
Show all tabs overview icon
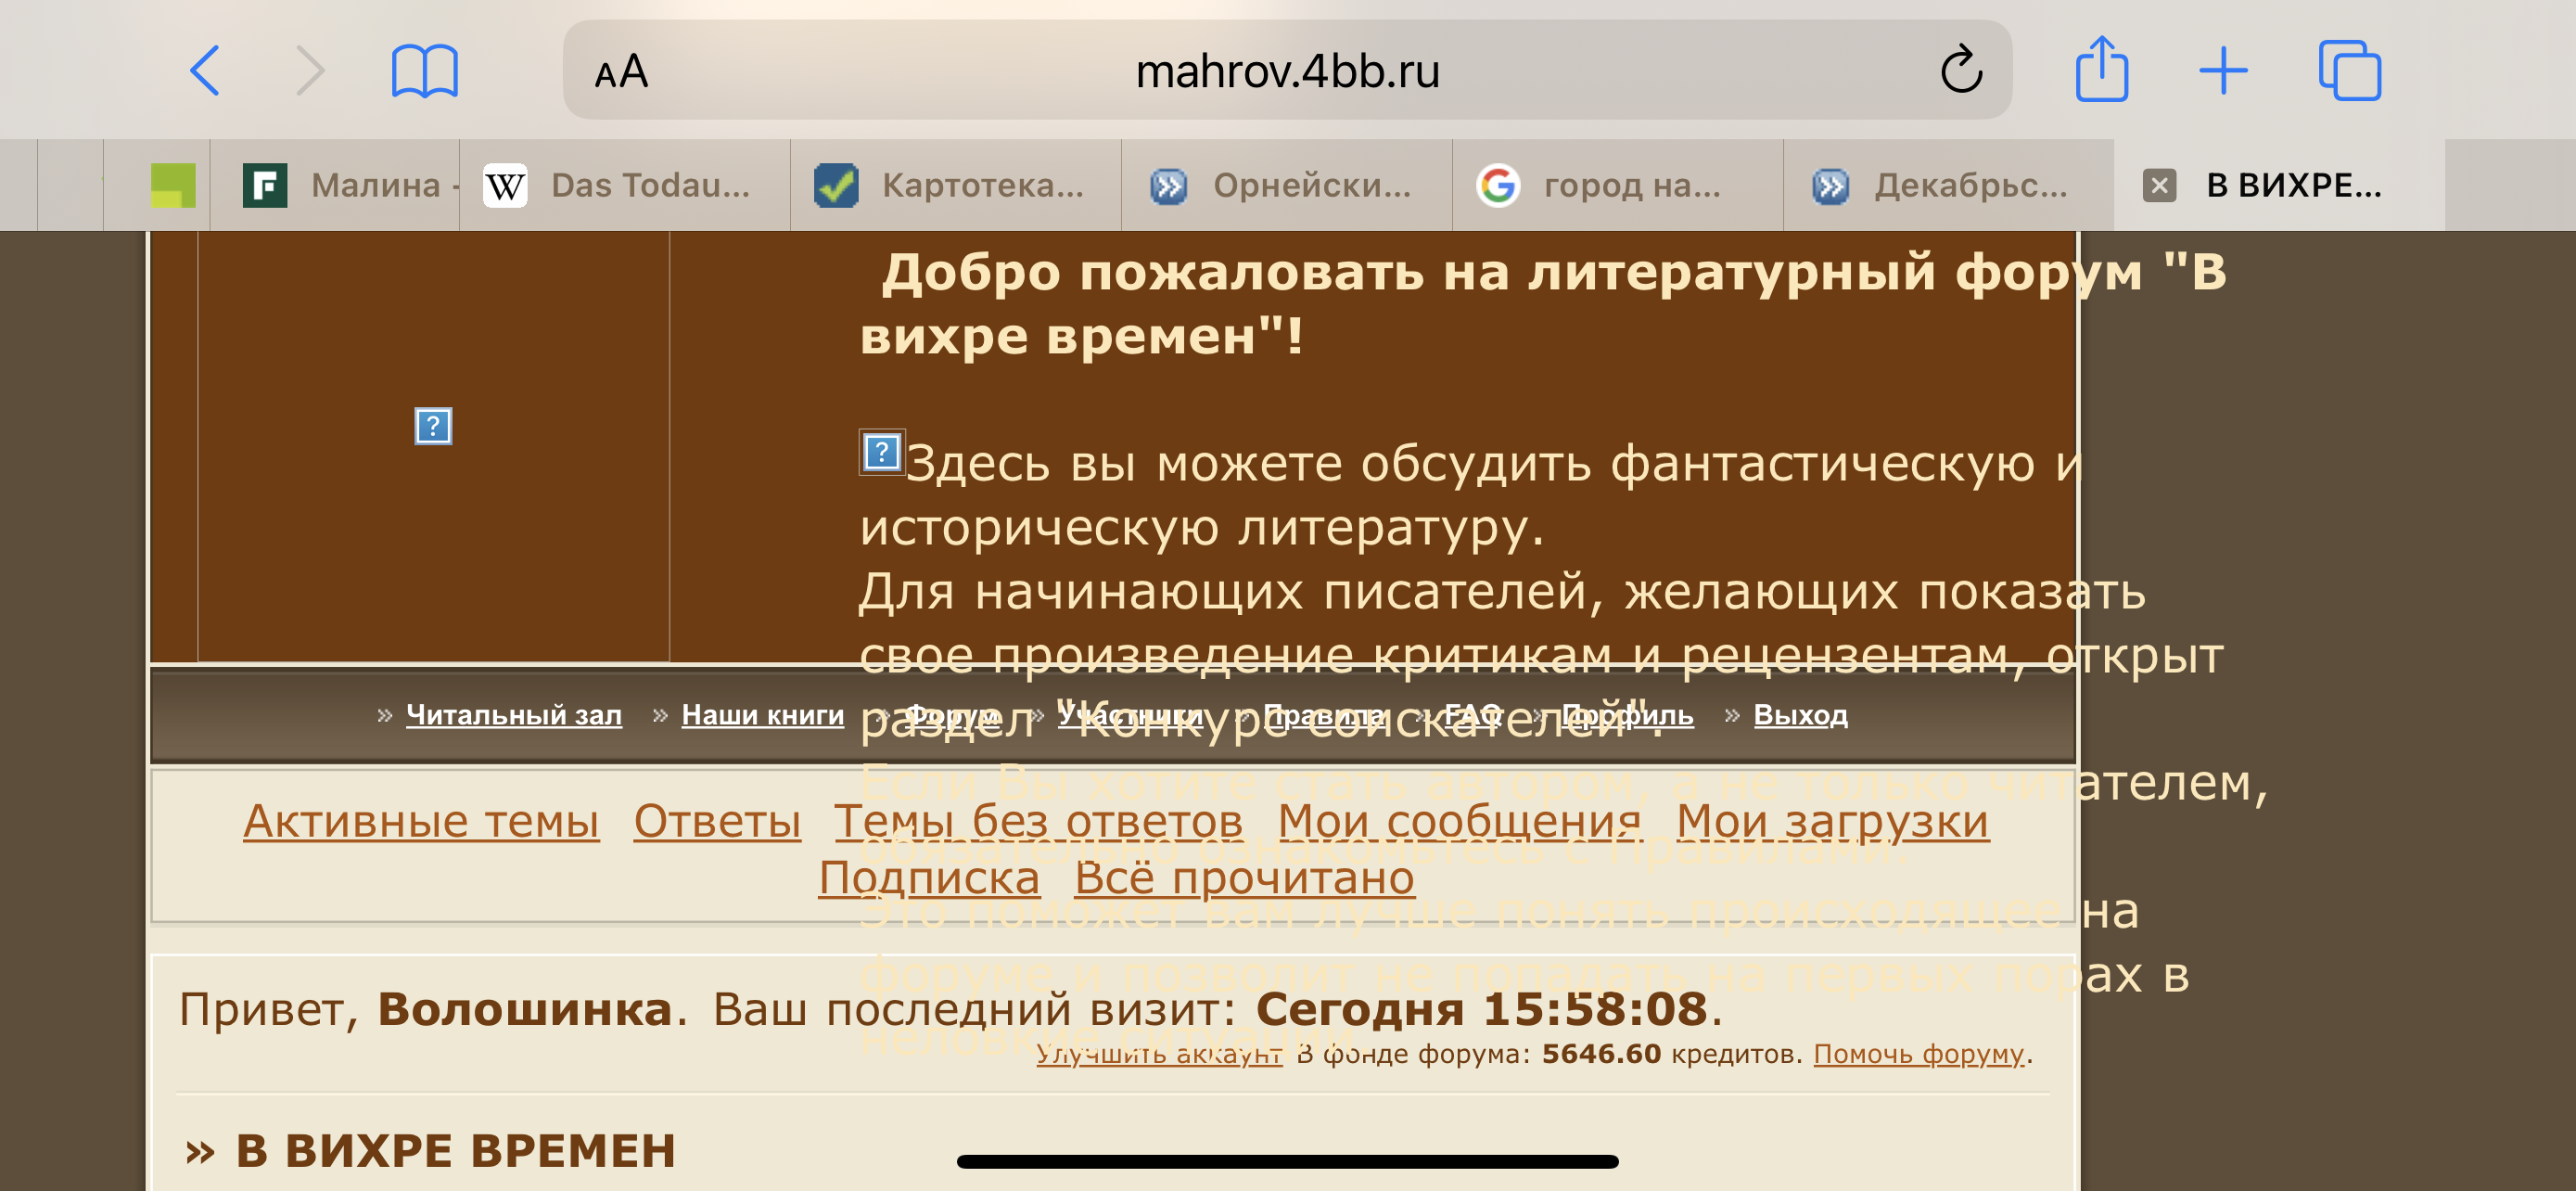point(2349,70)
